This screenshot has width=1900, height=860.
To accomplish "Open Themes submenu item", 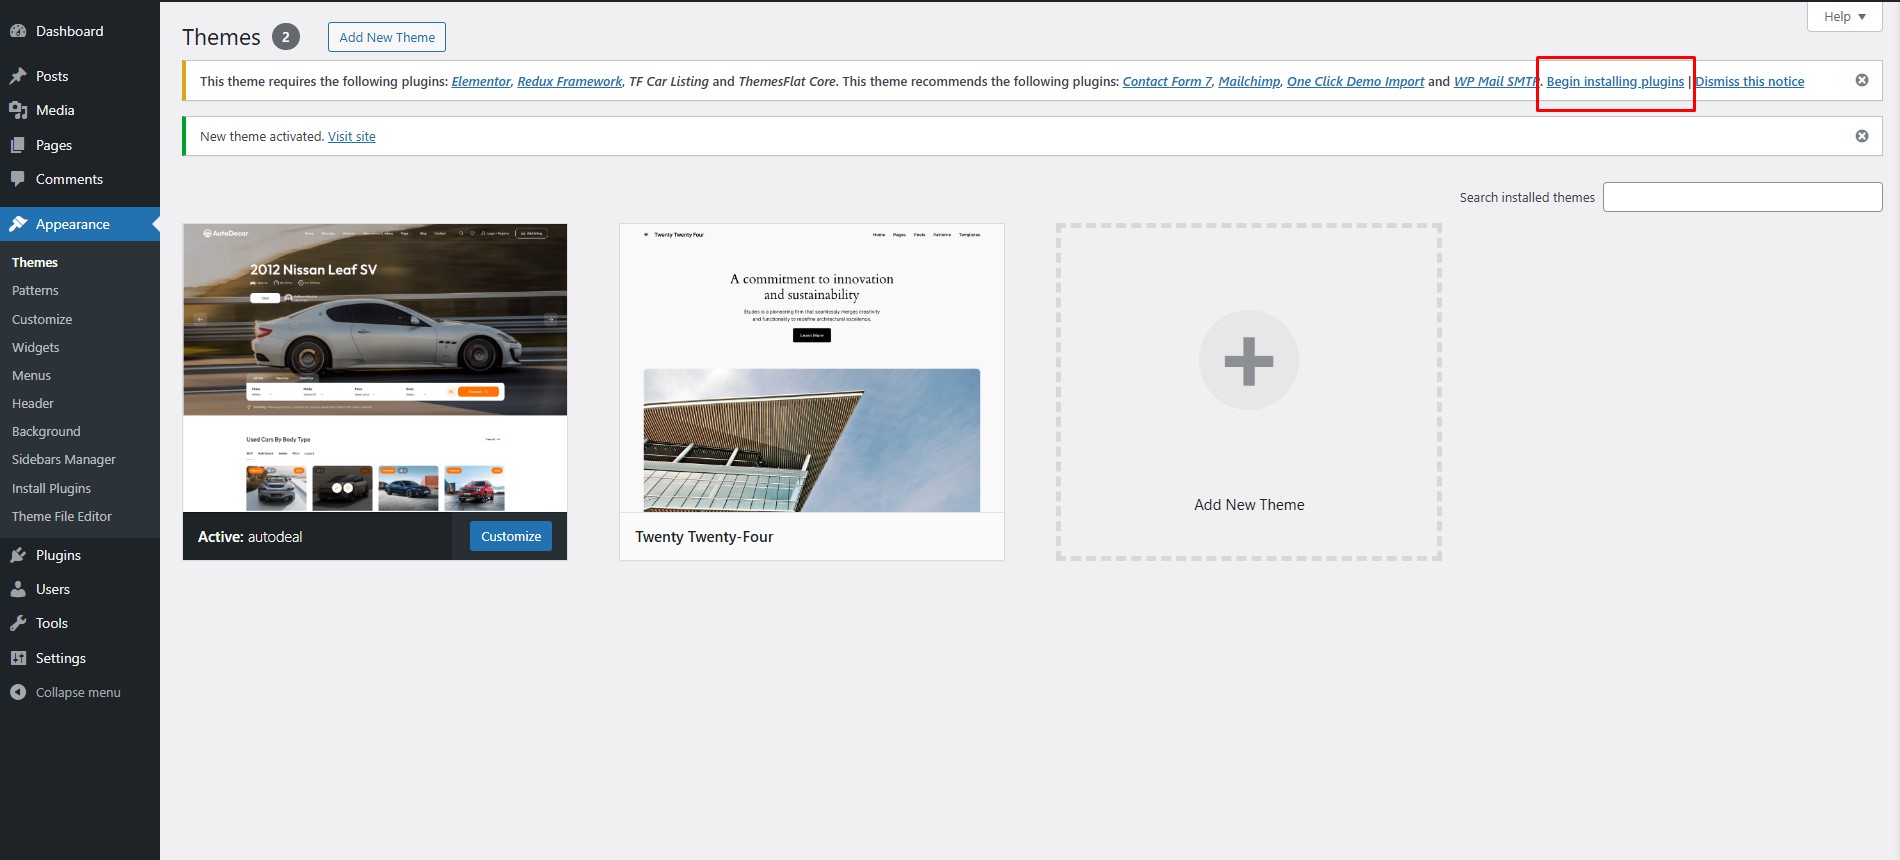I will point(35,262).
